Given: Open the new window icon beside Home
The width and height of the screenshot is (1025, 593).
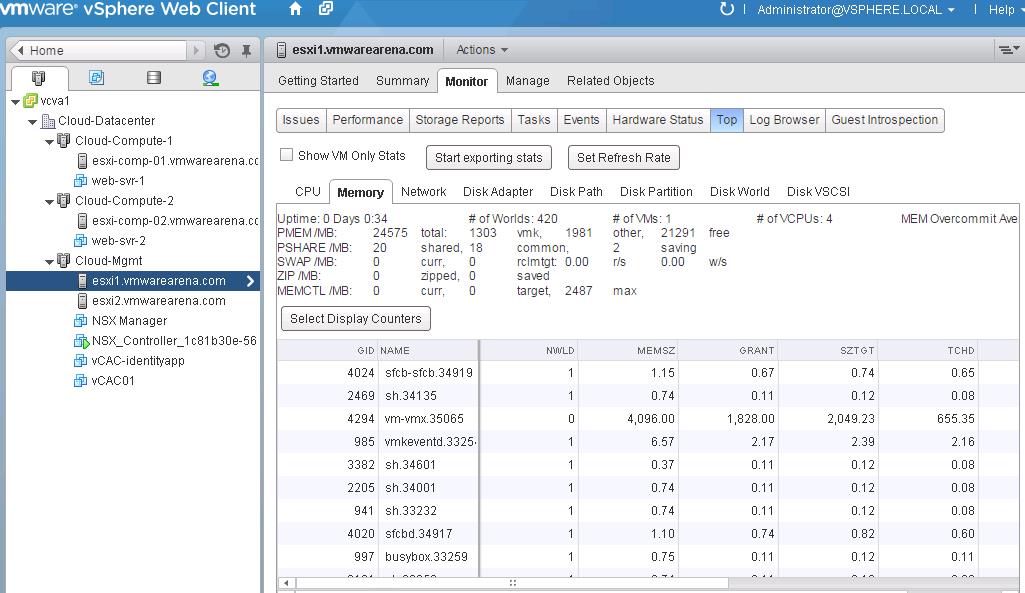Looking at the screenshot, I should pos(326,9).
